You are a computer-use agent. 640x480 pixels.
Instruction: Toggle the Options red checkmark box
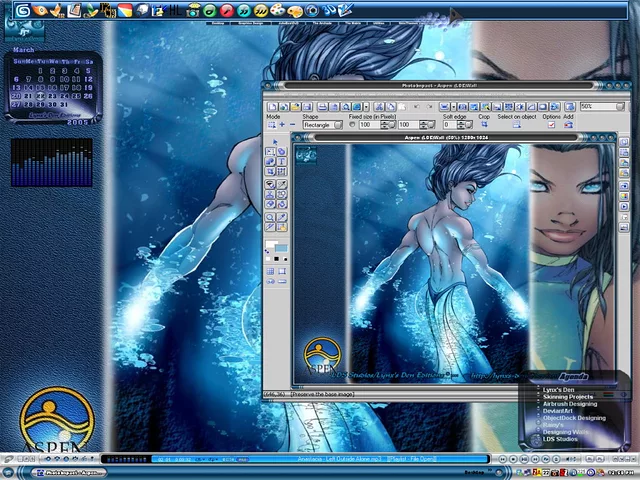[551, 124]
